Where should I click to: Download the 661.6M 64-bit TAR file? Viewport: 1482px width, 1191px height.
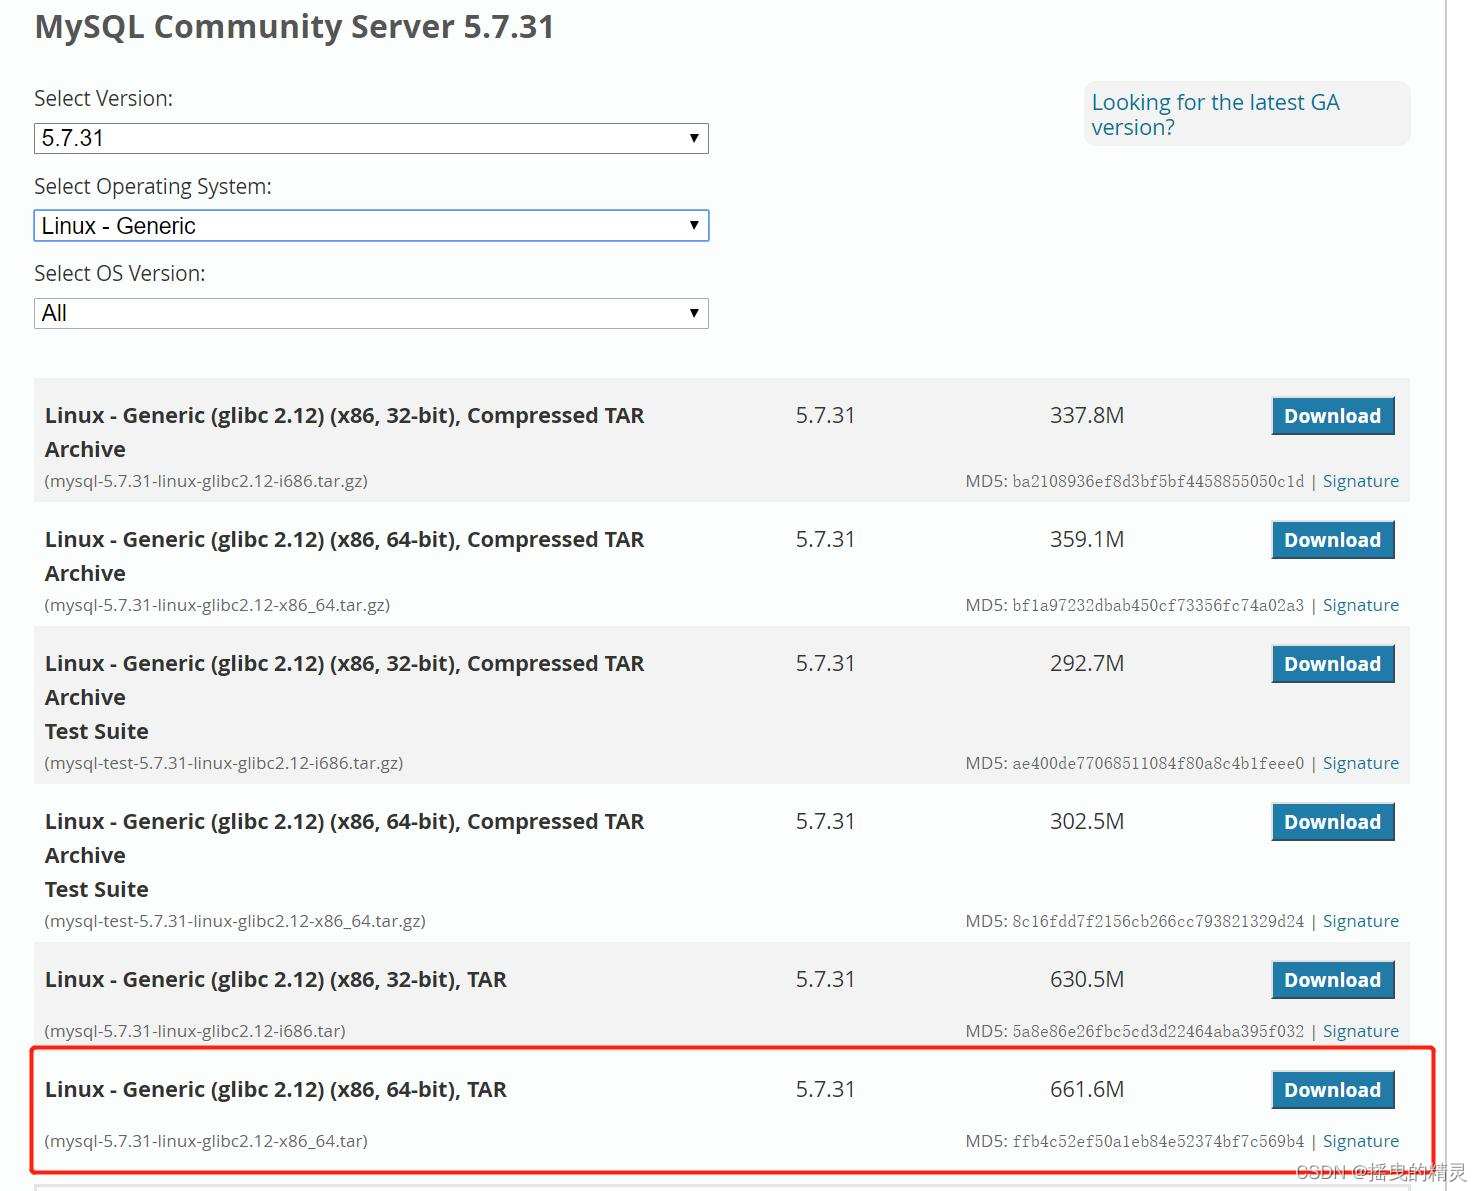pos(1332,1090)
